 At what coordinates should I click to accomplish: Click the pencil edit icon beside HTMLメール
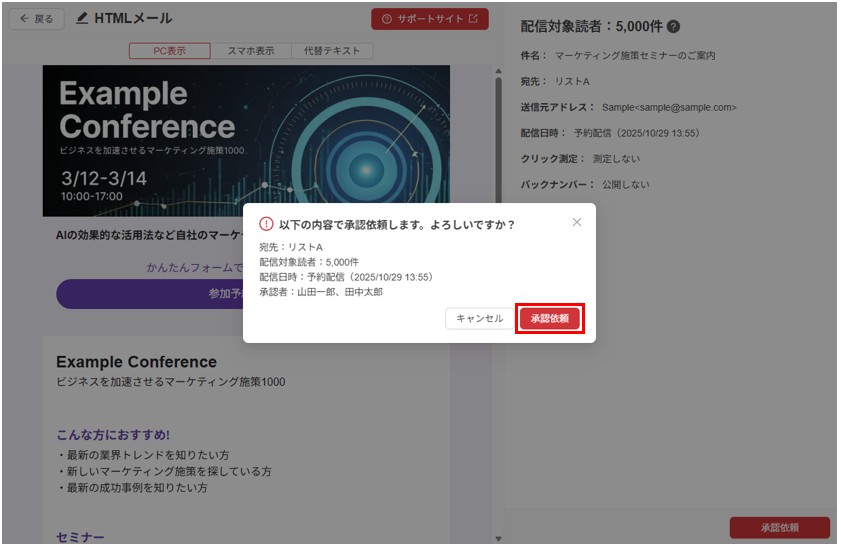[x=82, y=19]
